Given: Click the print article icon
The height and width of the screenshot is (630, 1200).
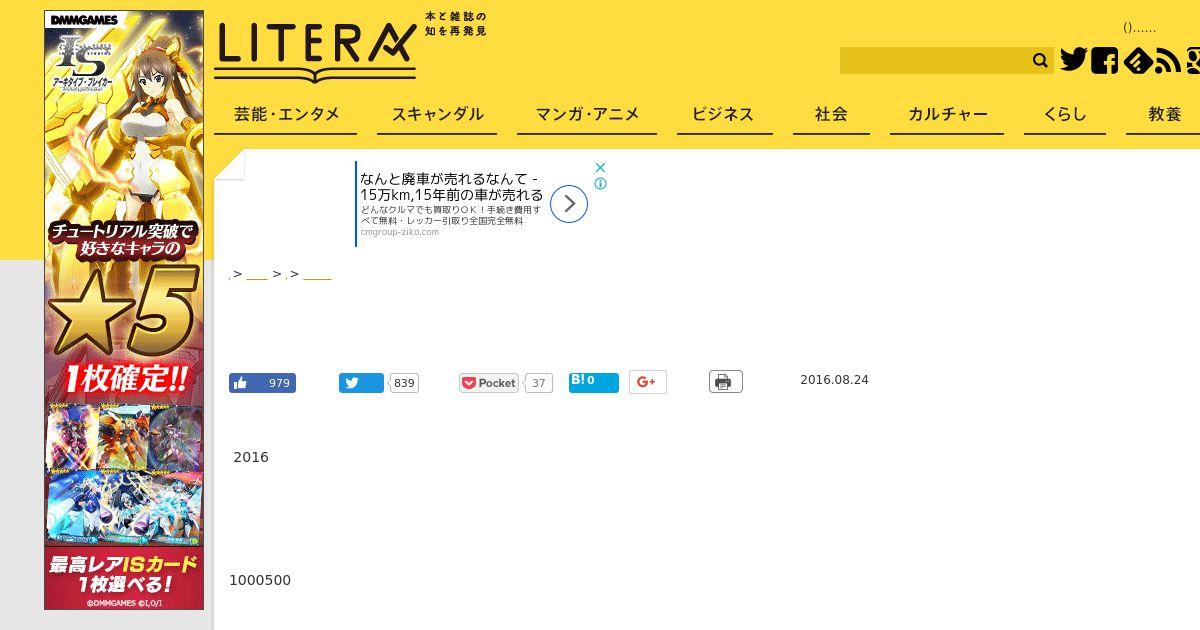Looking at the screenshot, I should (726, 382).
